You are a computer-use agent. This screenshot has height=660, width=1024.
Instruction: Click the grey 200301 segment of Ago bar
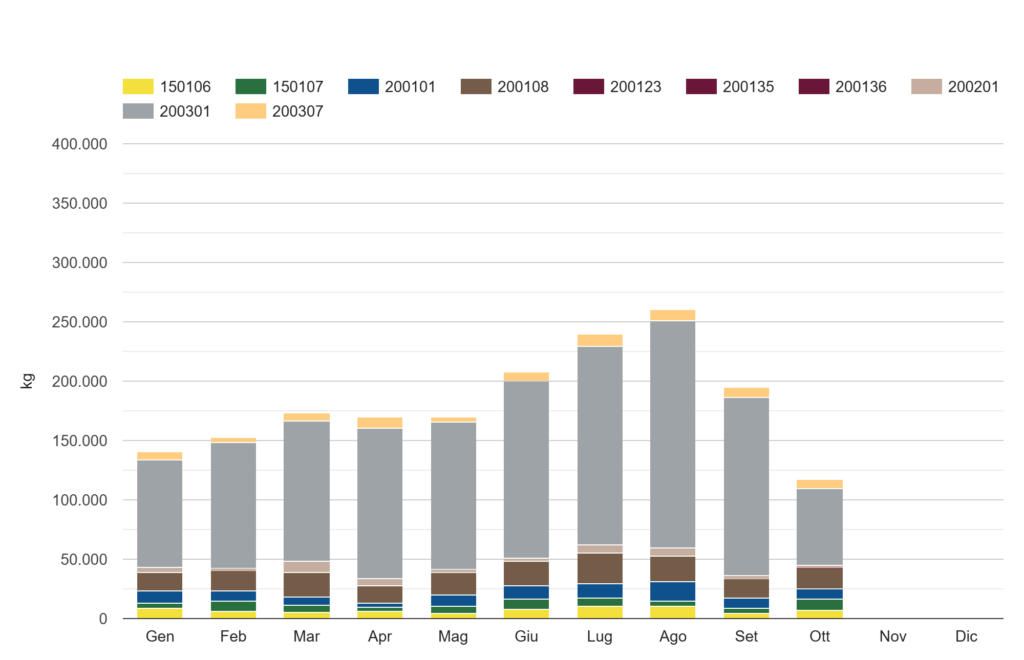673,434
